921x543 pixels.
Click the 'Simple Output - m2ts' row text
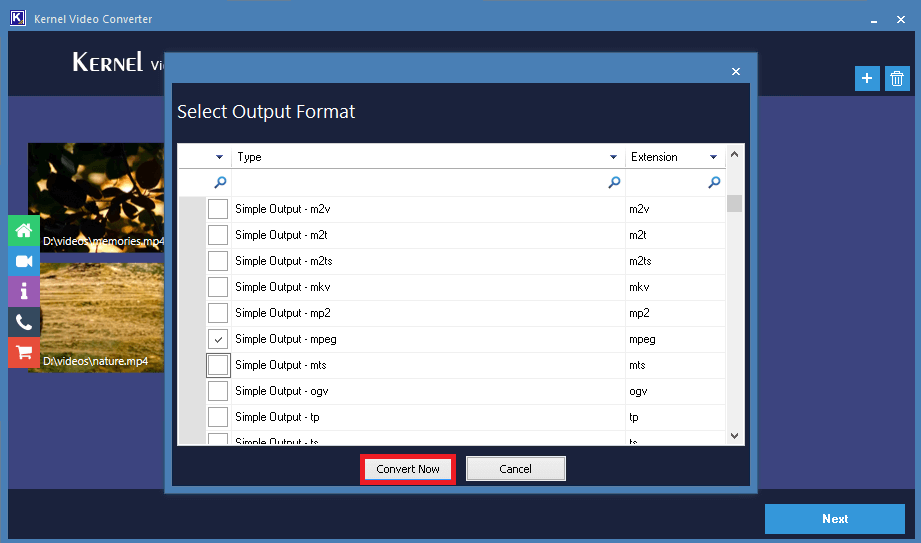pos(284,261)
